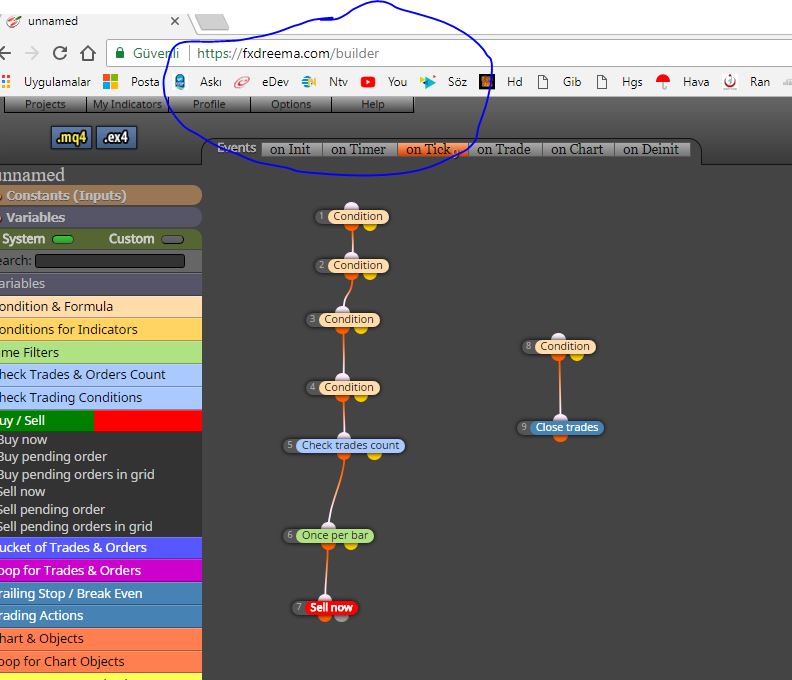Click the .mq4 export icon
Screen dimensions: 792x680
pyautogui.click(x=71, y=137)
